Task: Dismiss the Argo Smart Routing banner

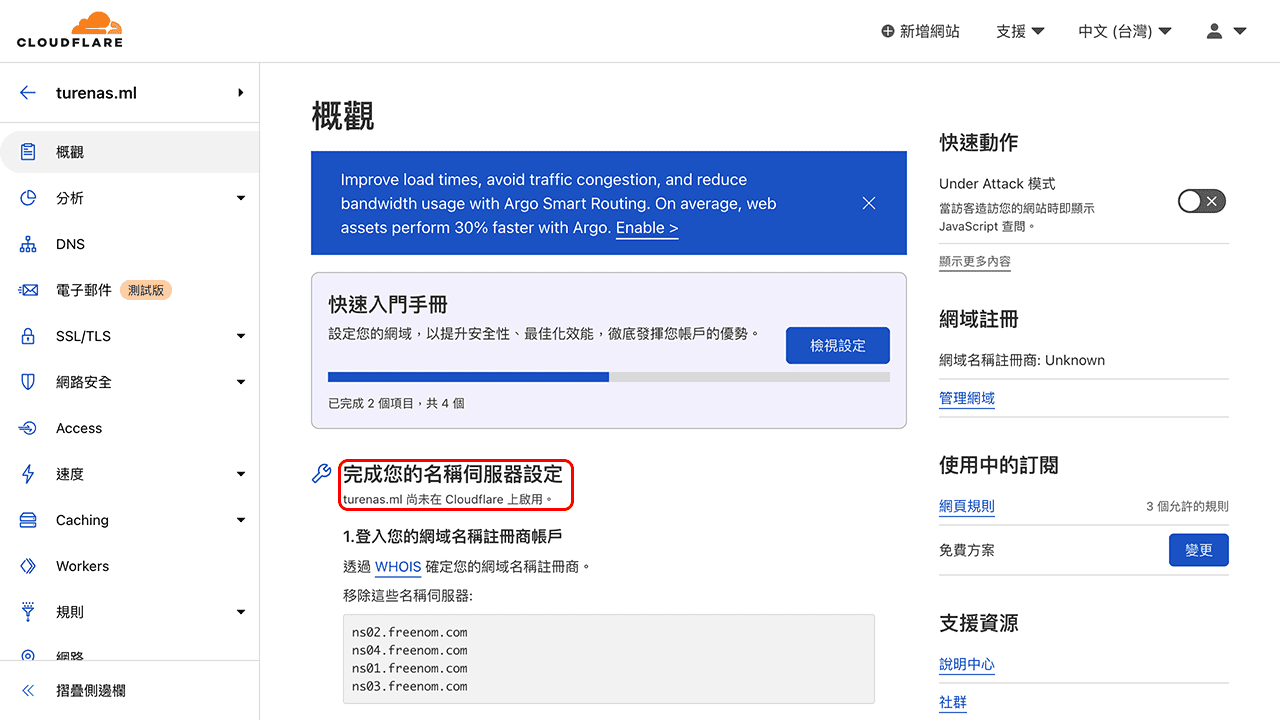Action: pyautogui.click(x=868, y=202)
